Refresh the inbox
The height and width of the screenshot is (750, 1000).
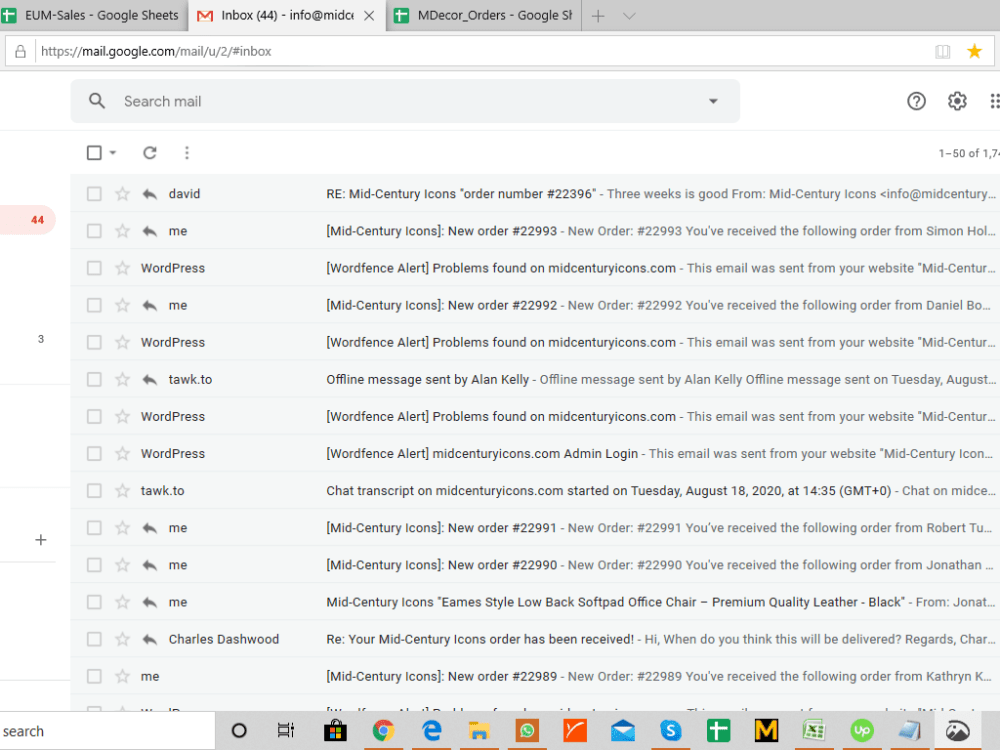[x=149, y=152]
